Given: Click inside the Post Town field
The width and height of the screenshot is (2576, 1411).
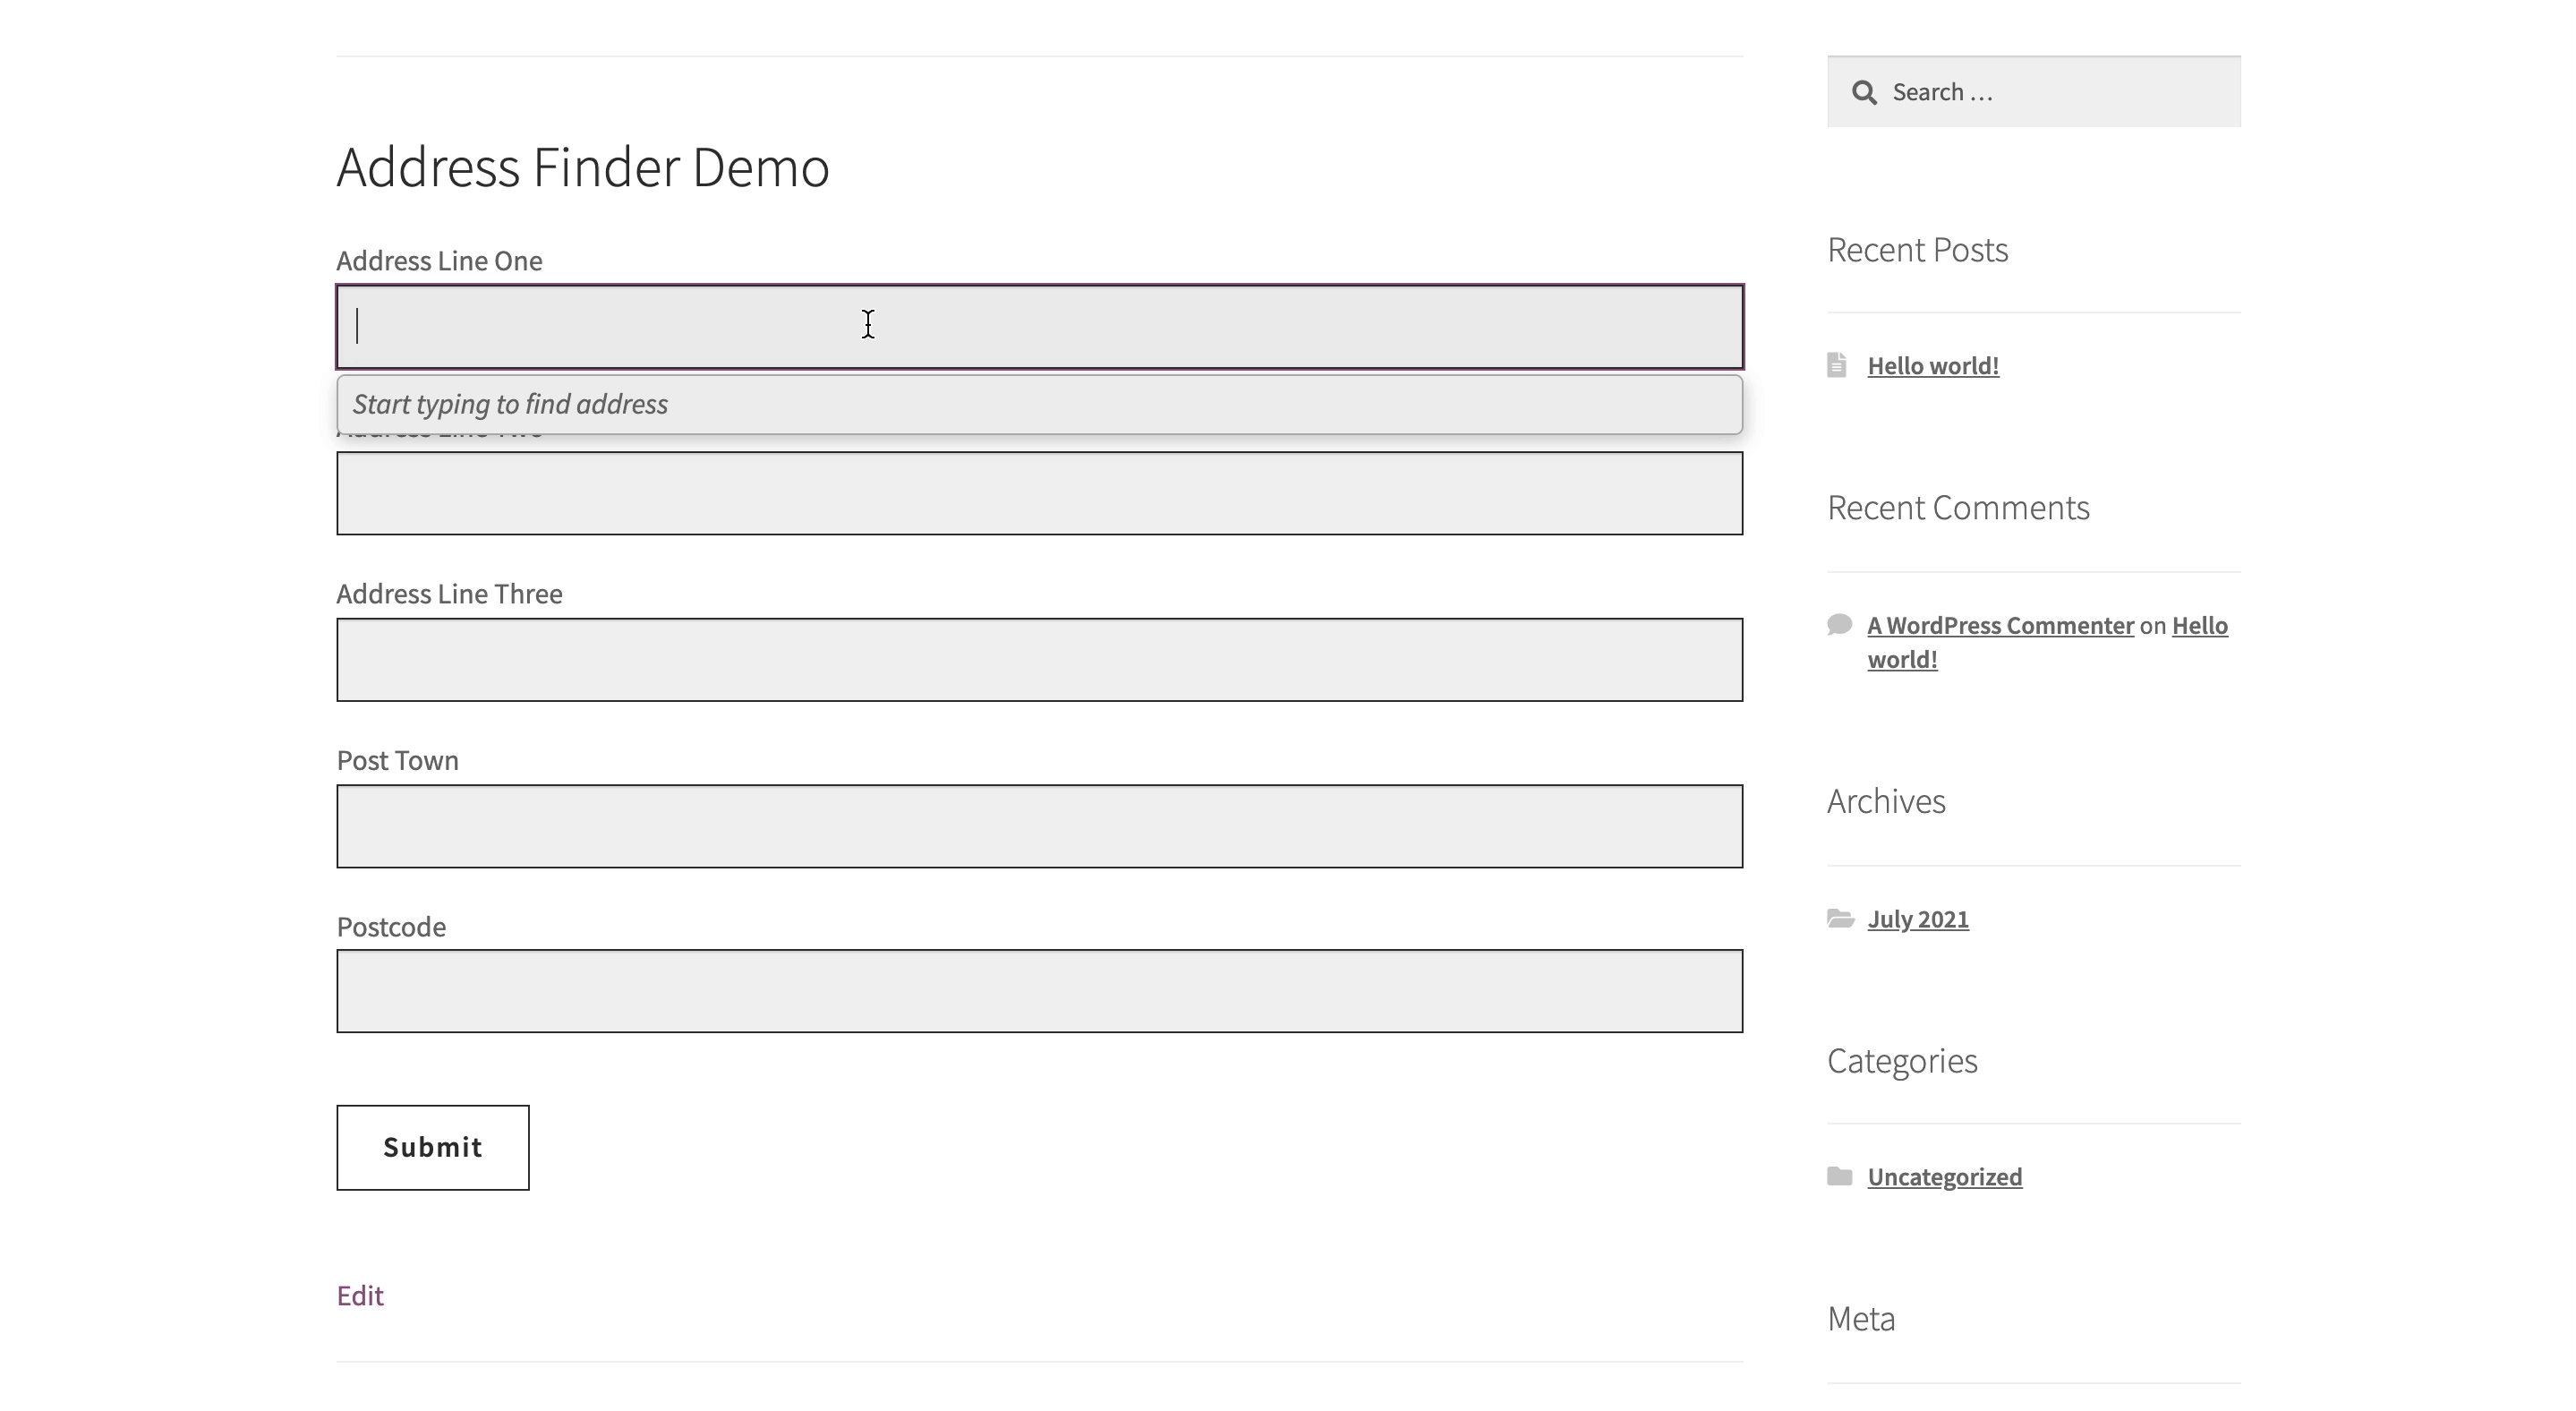Looking at the screenshot, I should [x=1040, y=826].
